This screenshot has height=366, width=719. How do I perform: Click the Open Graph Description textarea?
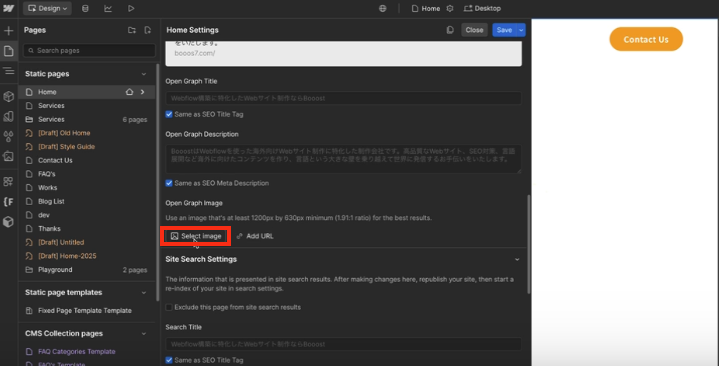[x=343, y=159]
